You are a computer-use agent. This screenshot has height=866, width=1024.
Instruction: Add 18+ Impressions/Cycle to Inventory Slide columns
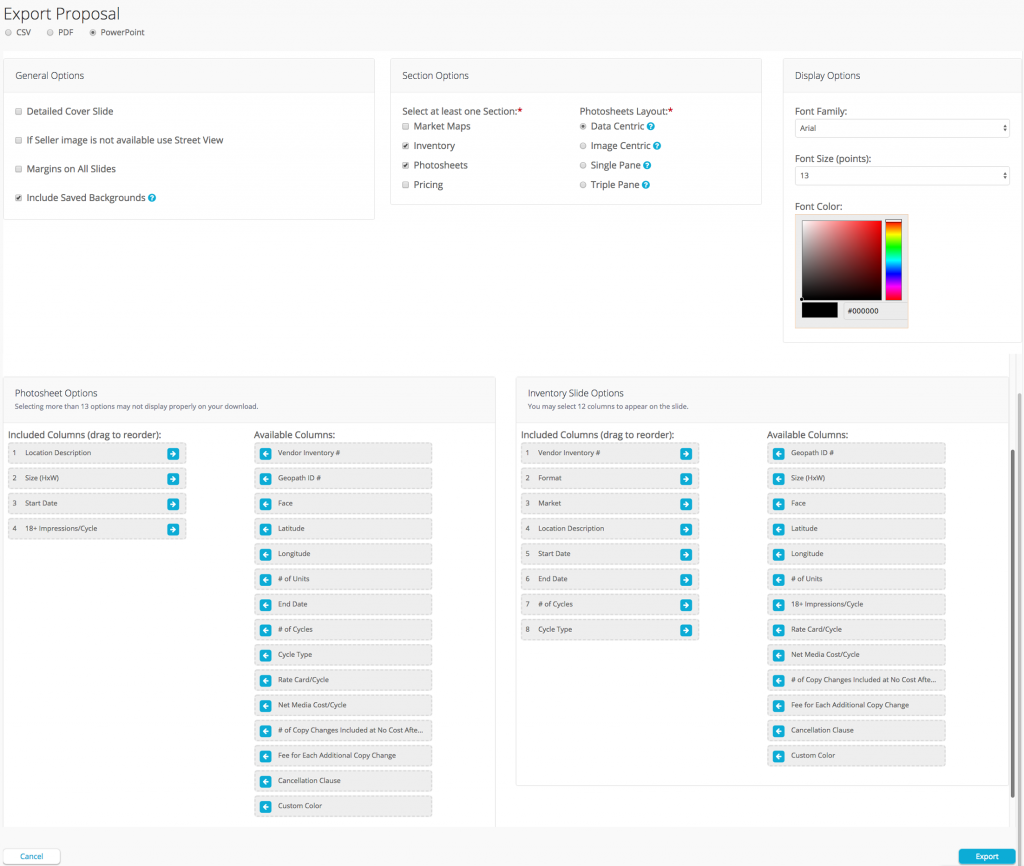coord(778,605)
